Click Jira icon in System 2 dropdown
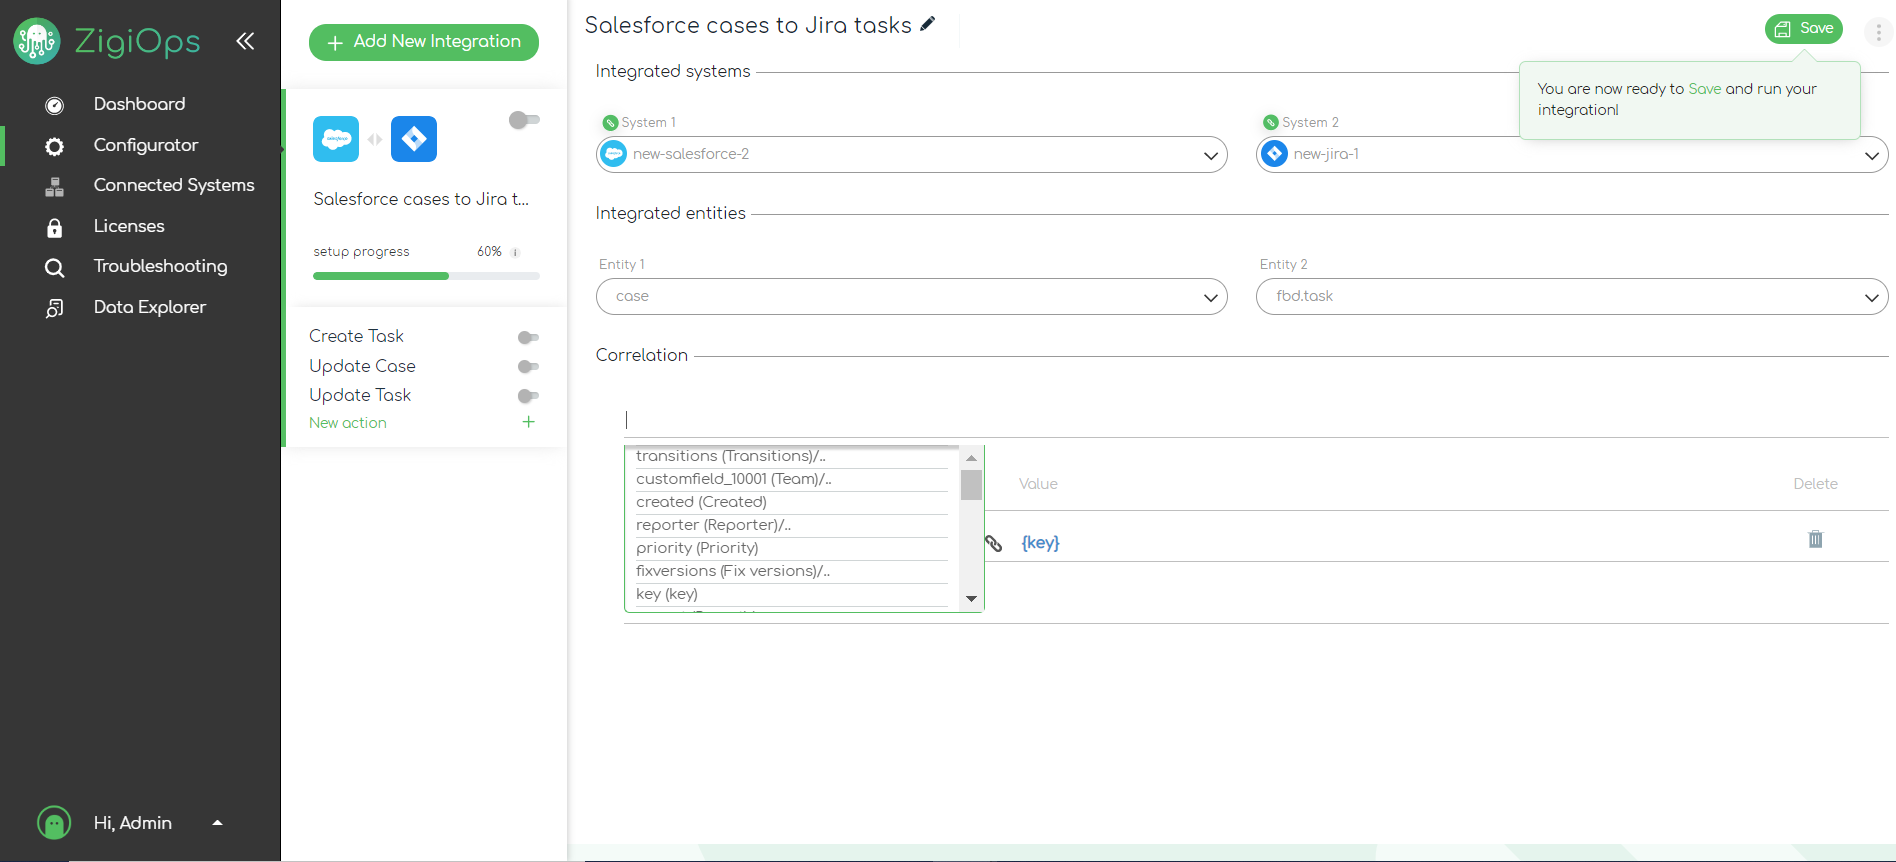The width and height of the screenshot is (1896, 862). tap(1274, 154)
